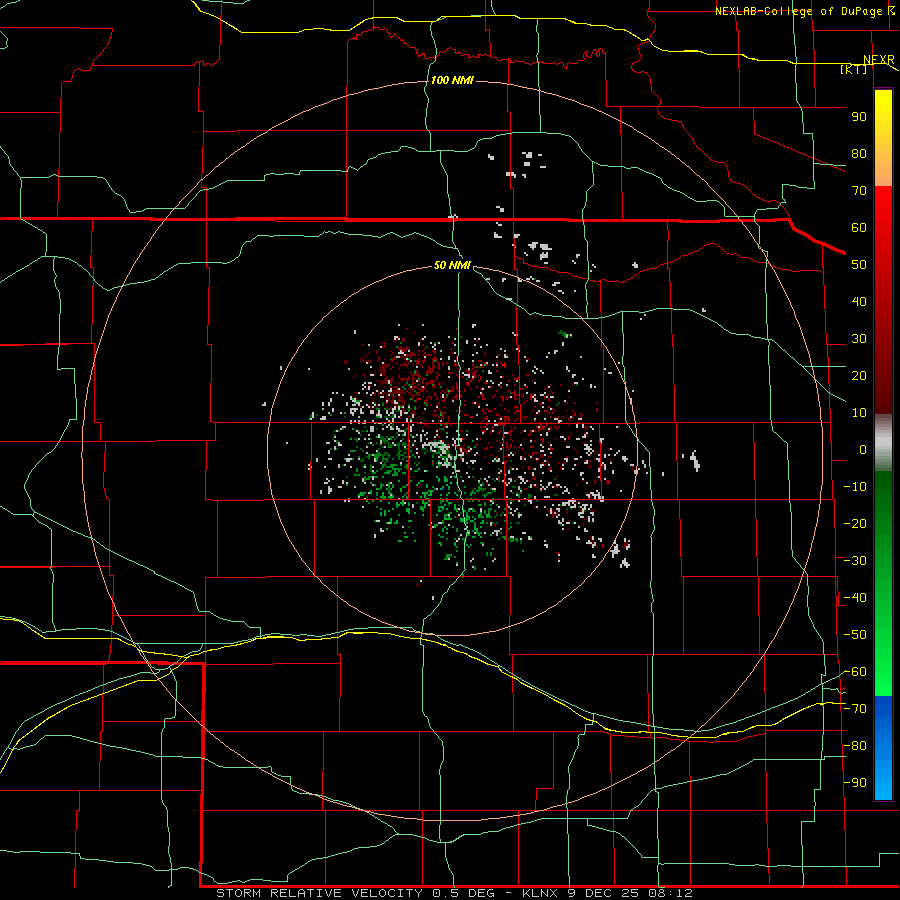Click the "100 NMI" range ring label
The height and width of the screenshot is (900, 900).
(x=452, y=80)
